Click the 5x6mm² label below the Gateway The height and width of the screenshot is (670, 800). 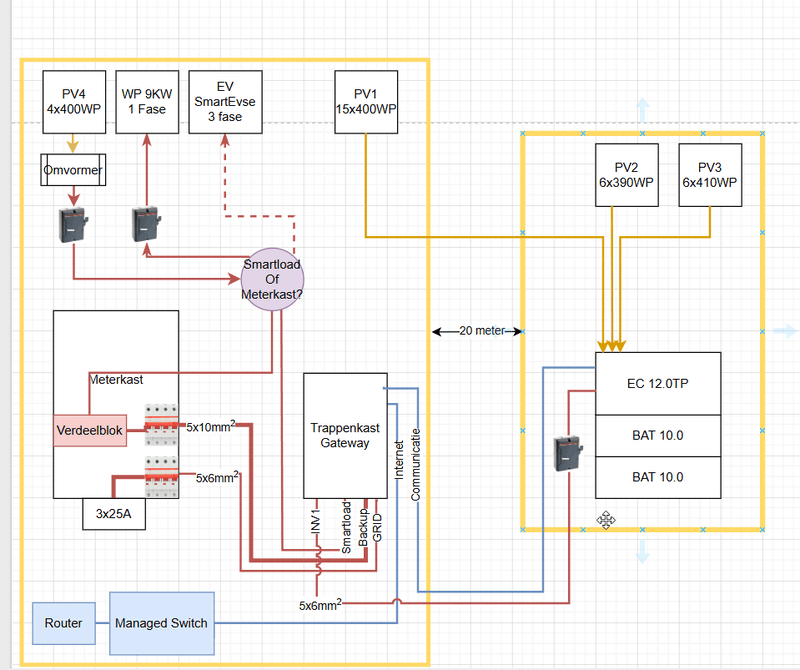(x=320, y=605)
